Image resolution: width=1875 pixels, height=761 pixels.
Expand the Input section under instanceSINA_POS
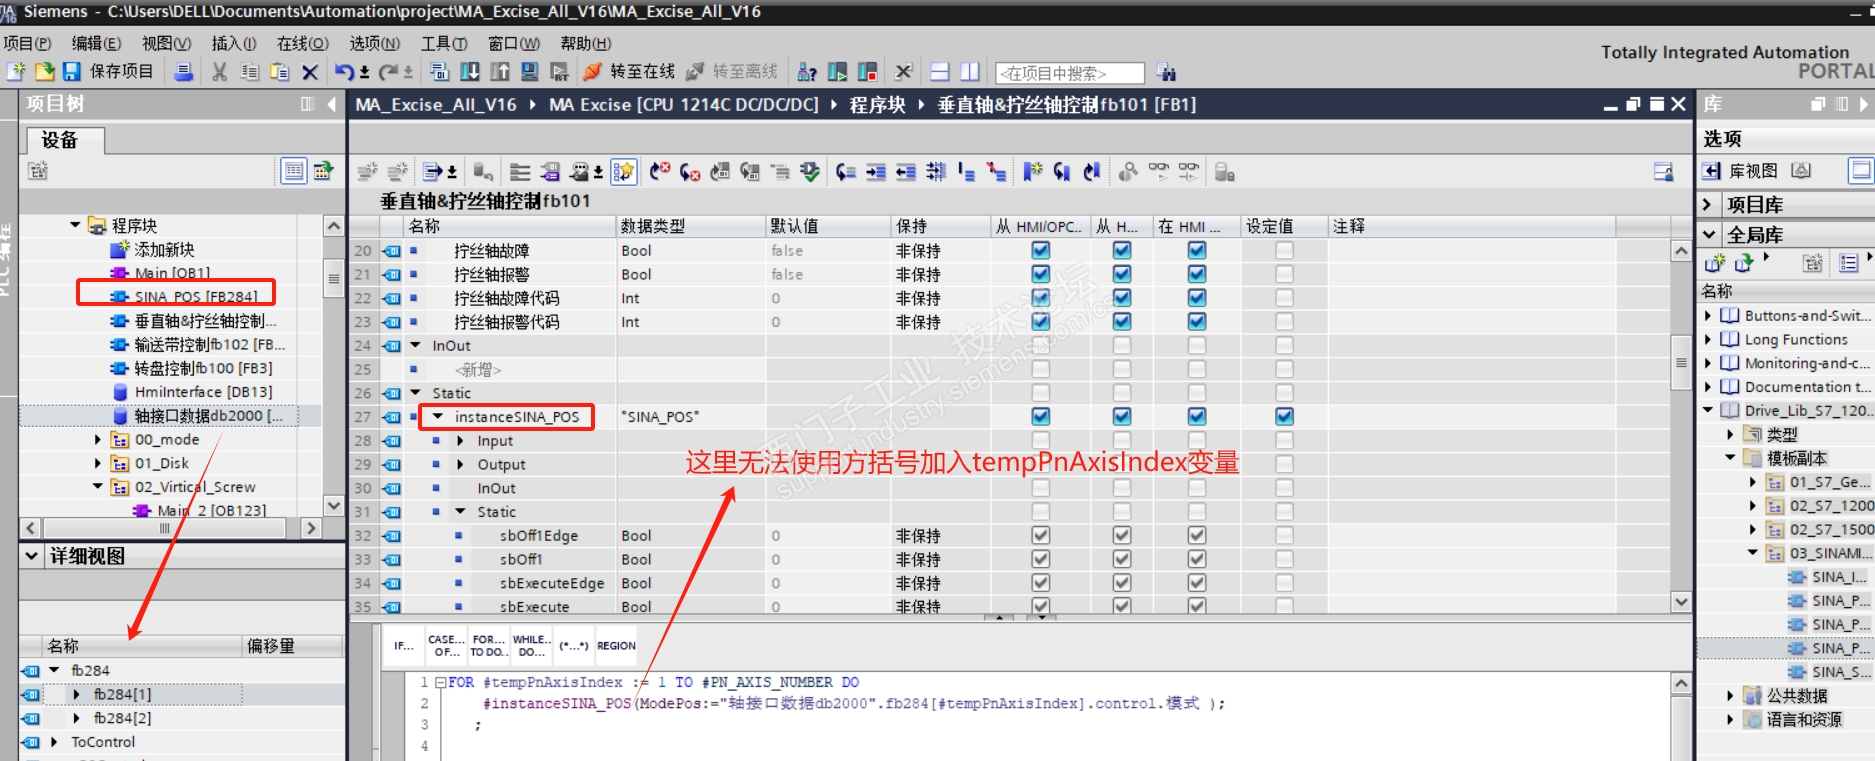click(460, 440)
